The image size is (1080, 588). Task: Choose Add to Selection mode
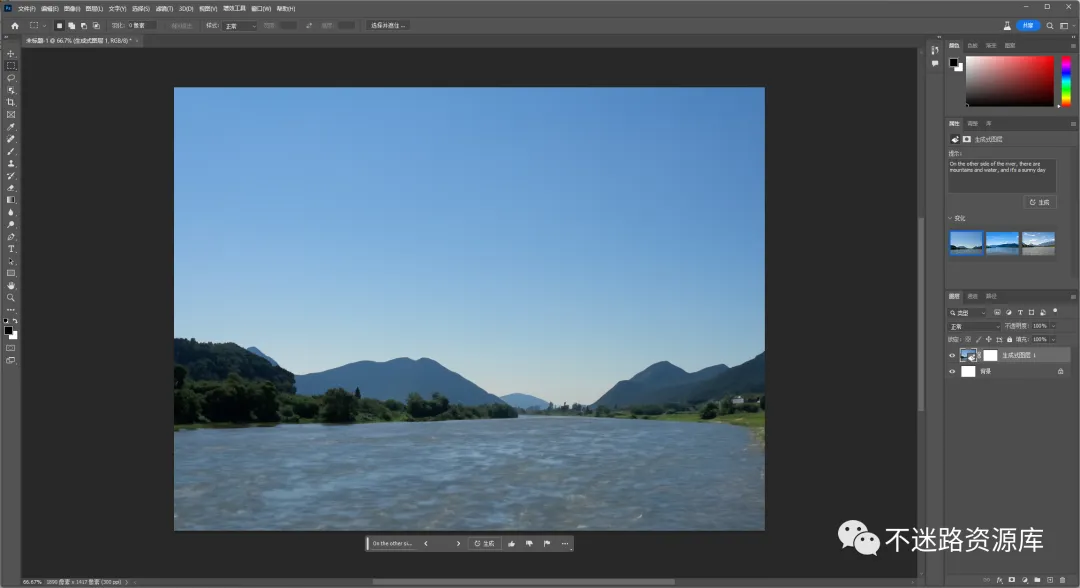click(x=72, y=25)
